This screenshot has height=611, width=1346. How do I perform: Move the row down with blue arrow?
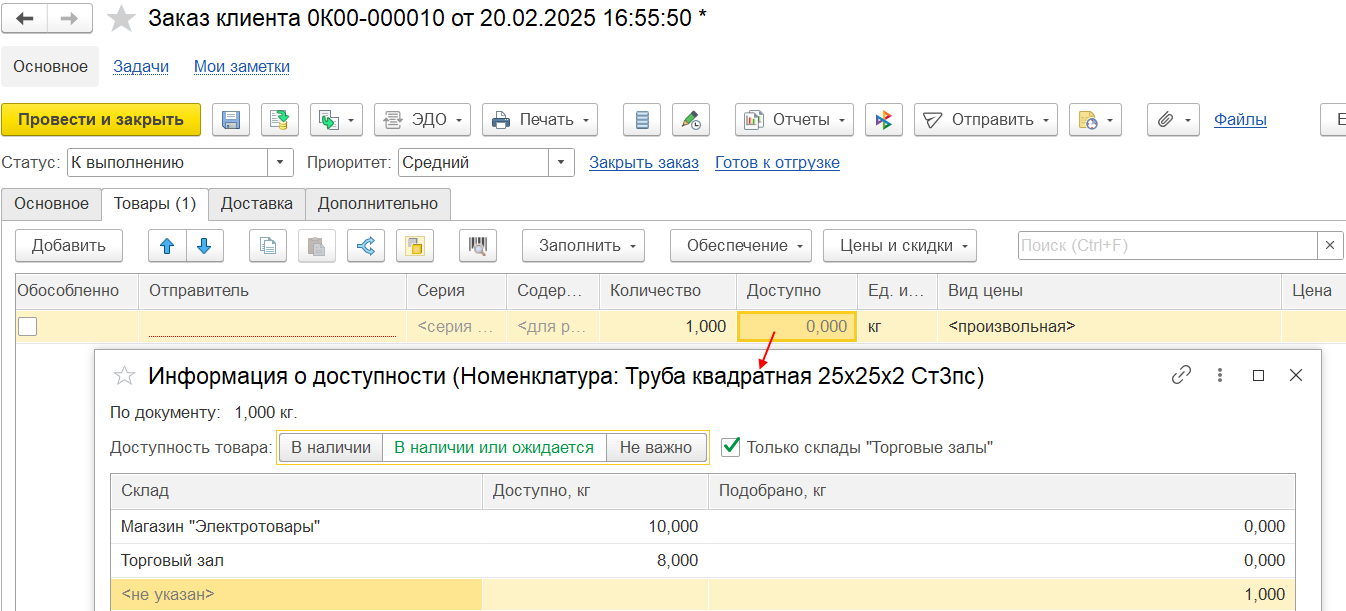[204, 246]
